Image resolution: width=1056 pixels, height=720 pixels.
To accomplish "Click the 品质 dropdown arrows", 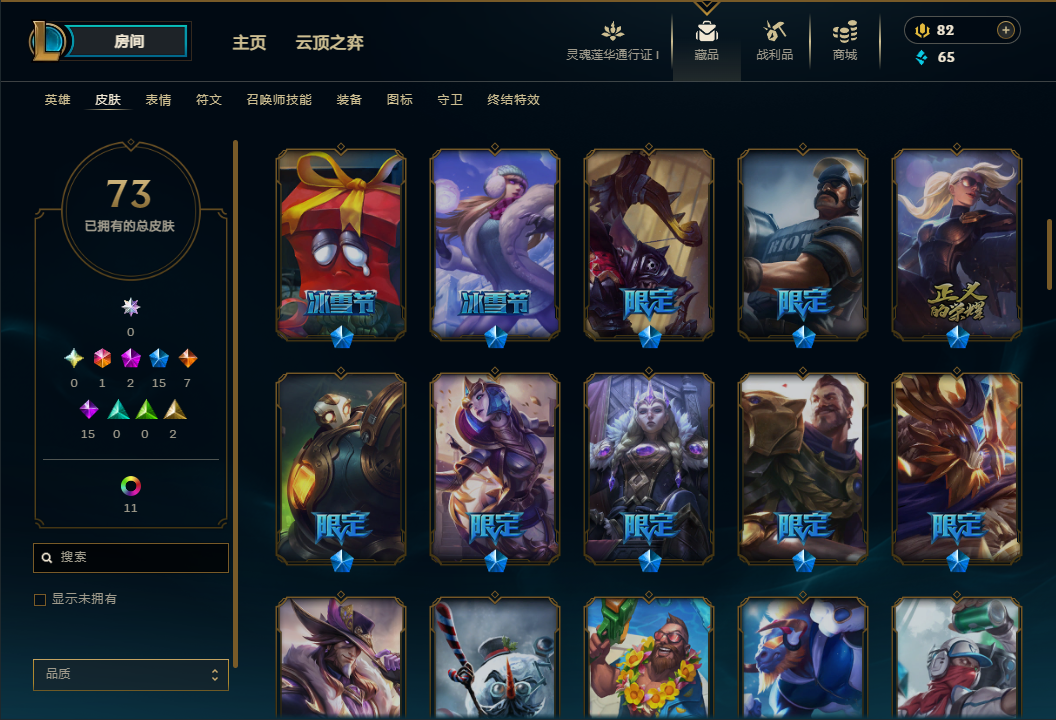I will [215, 675].
